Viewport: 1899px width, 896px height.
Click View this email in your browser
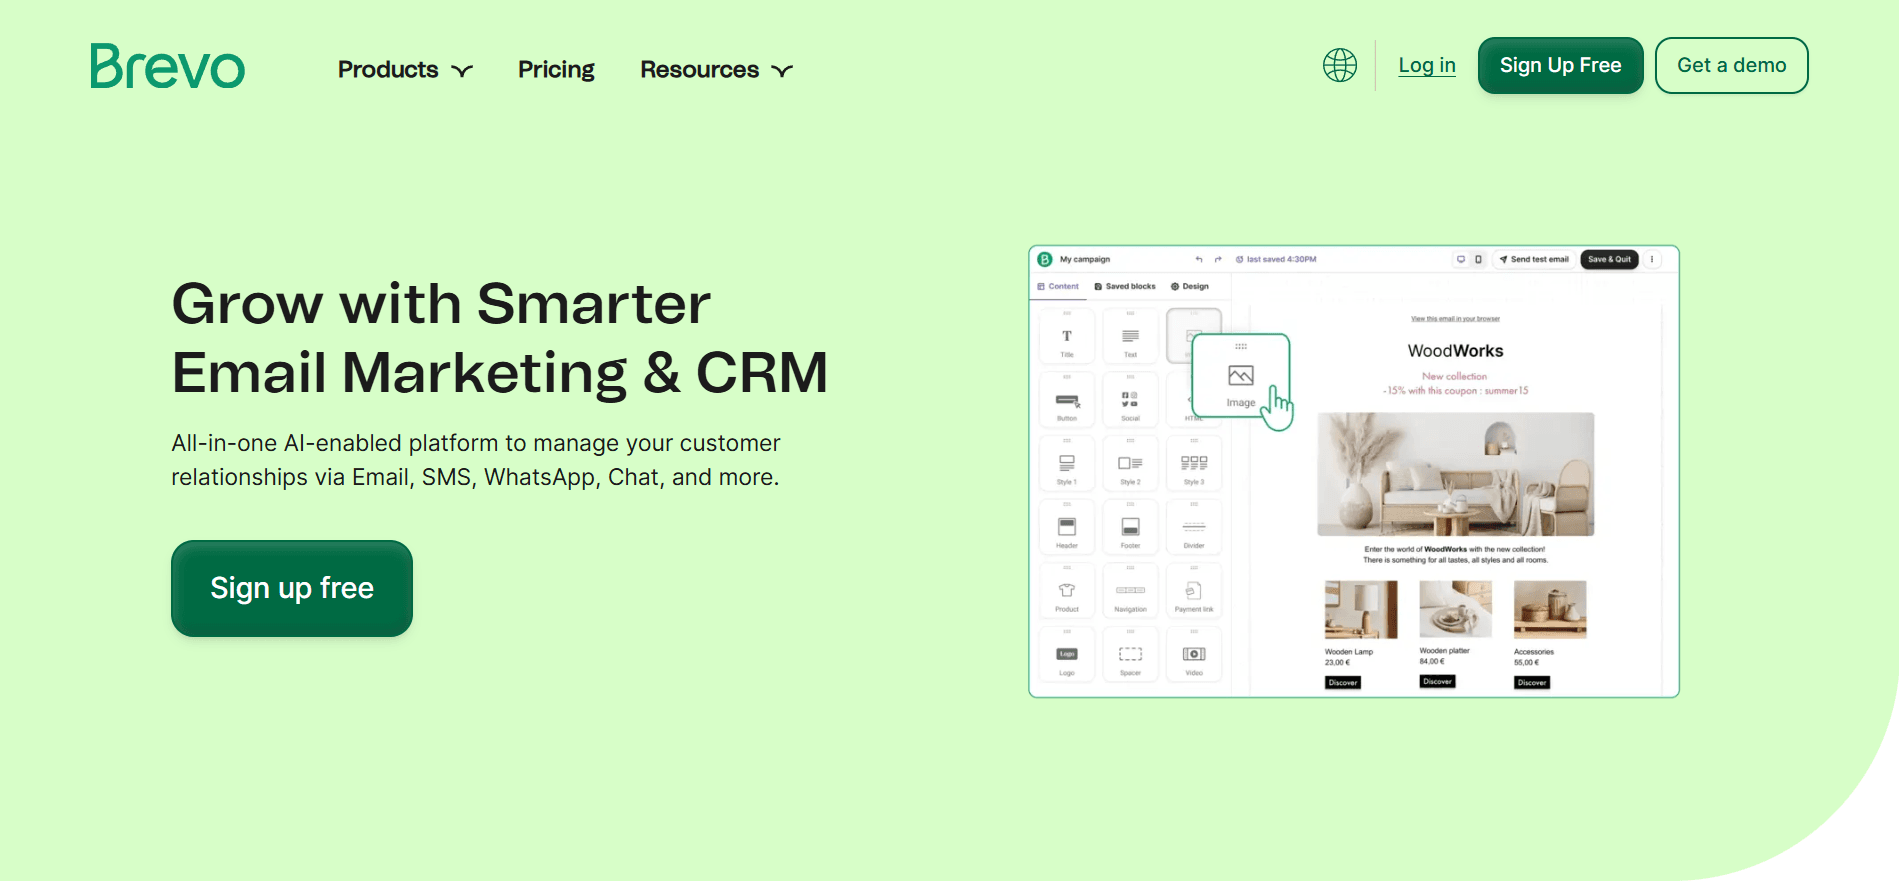click(1455, 319)
